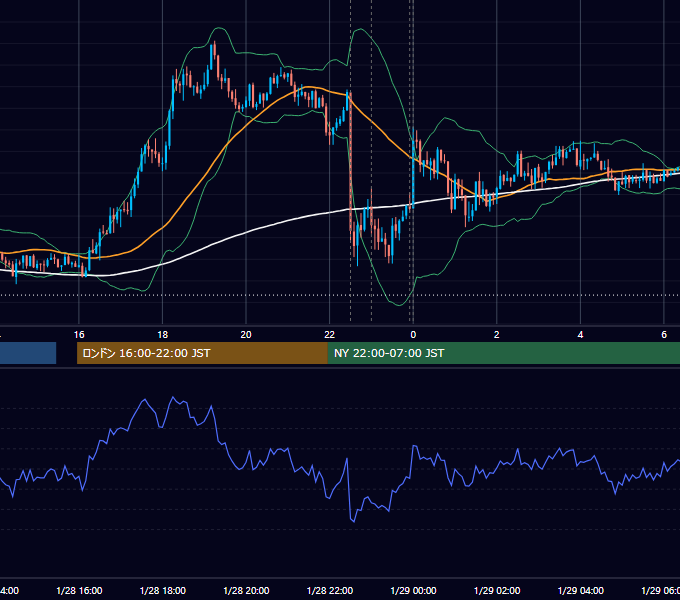Click the "1/28 18:00" date label

163,590
